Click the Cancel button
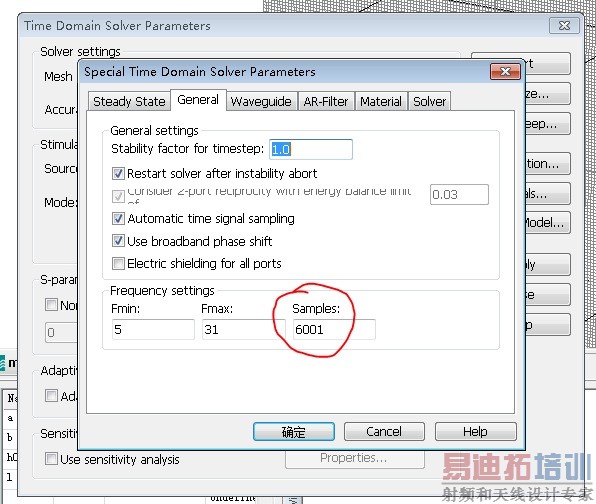 [384, 432]
